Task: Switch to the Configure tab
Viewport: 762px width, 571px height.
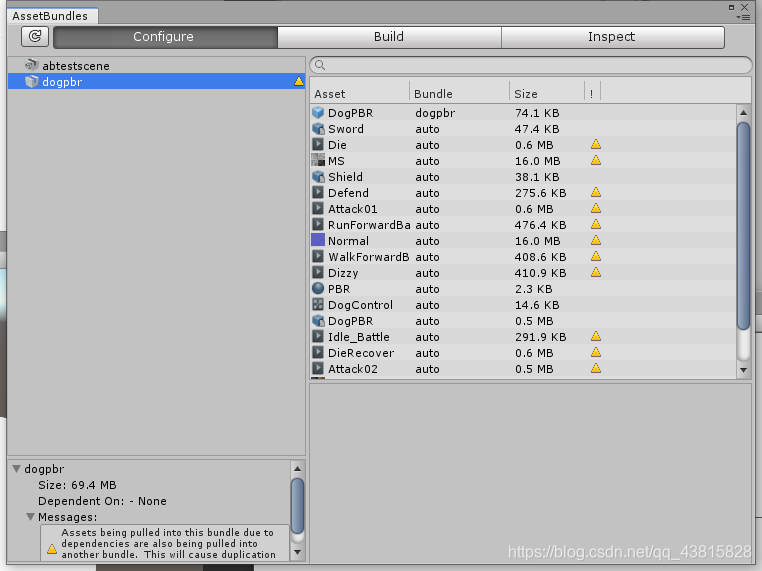Action: click(x=165, y=37)
